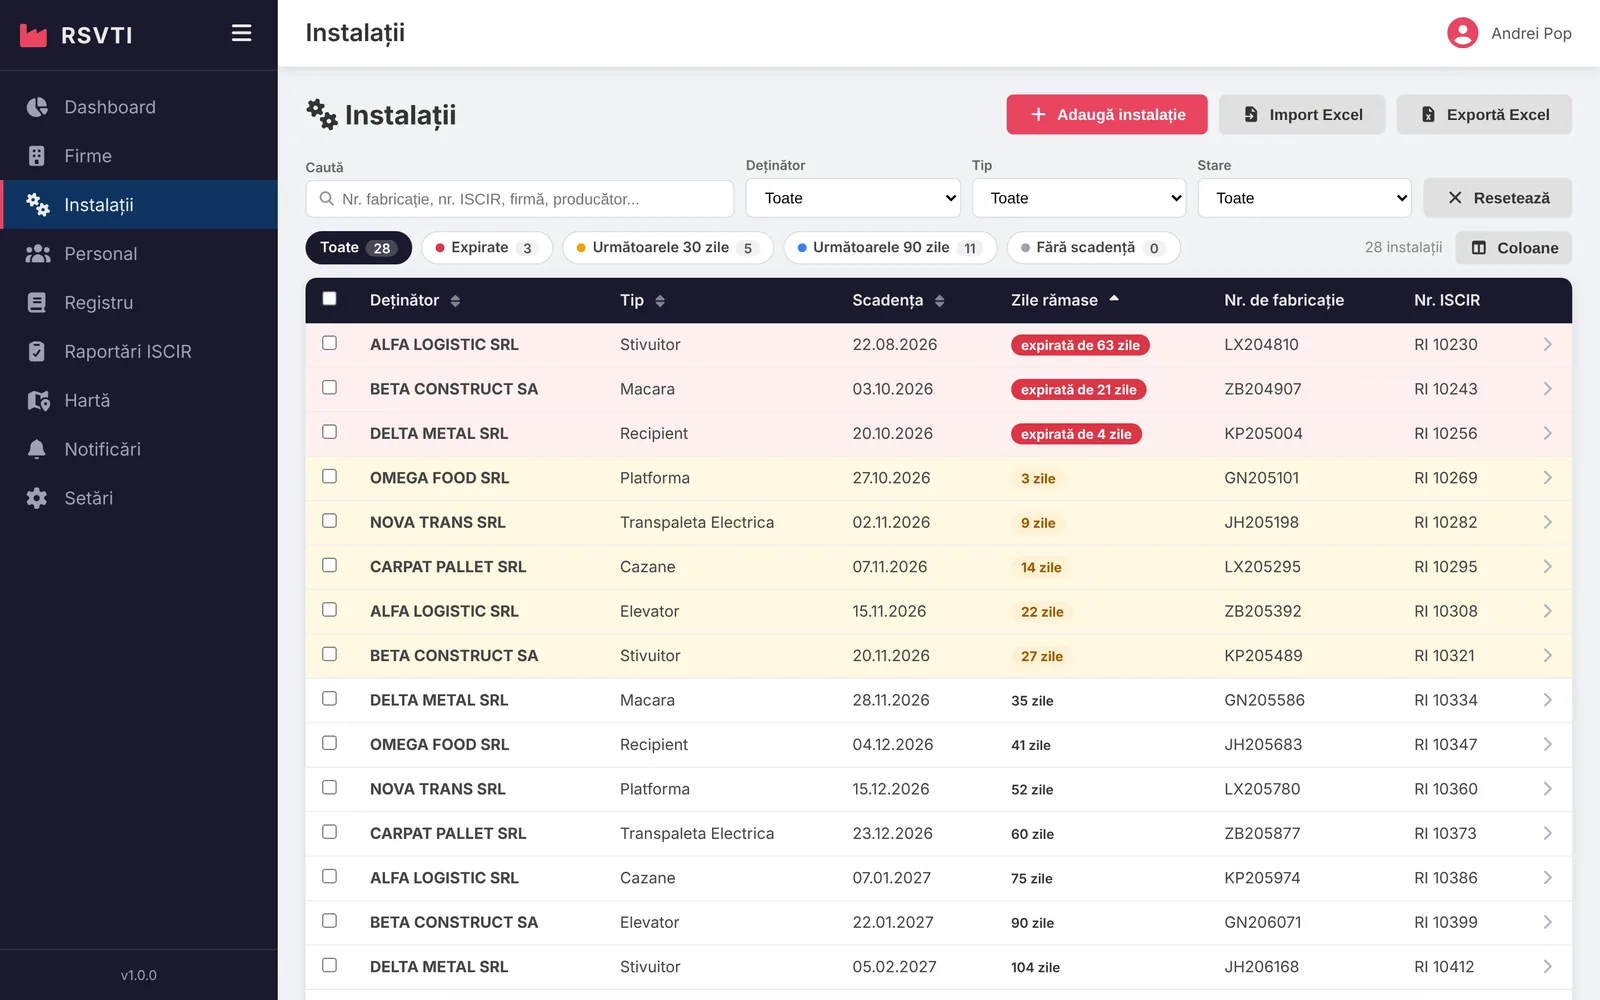Open row RI 10230 chevron arrow
This screenshot has width=1600, height=1000.
pyautogui.click(x=1547, y=344)
